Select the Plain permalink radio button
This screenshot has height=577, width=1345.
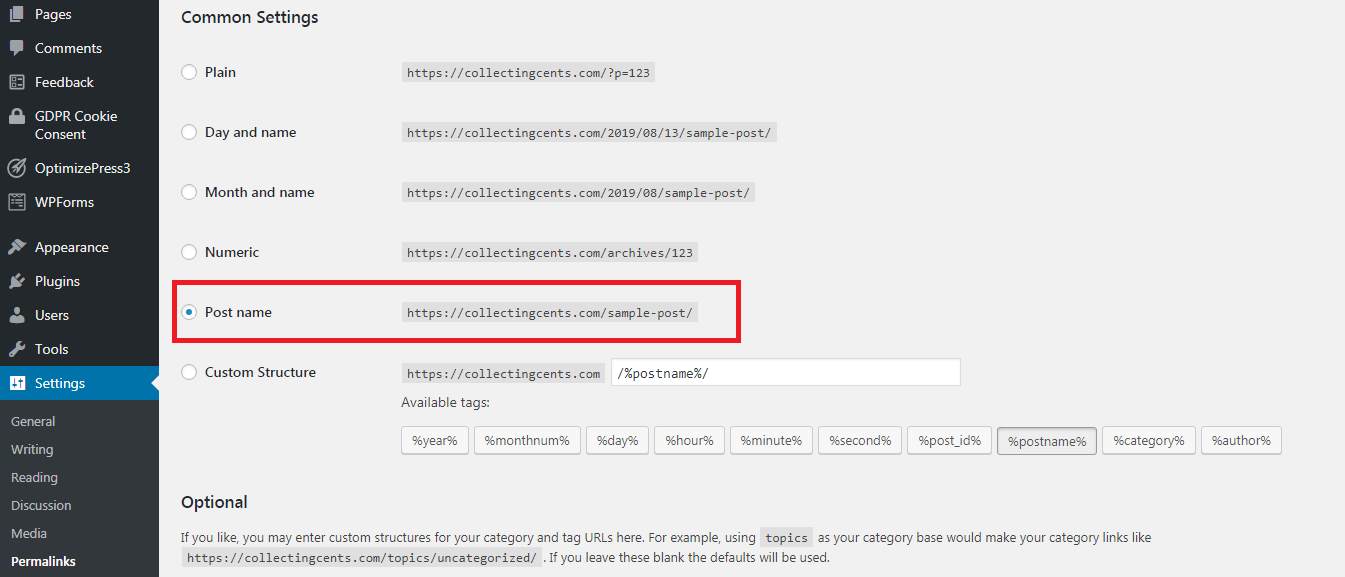click(x=189, y=72)
